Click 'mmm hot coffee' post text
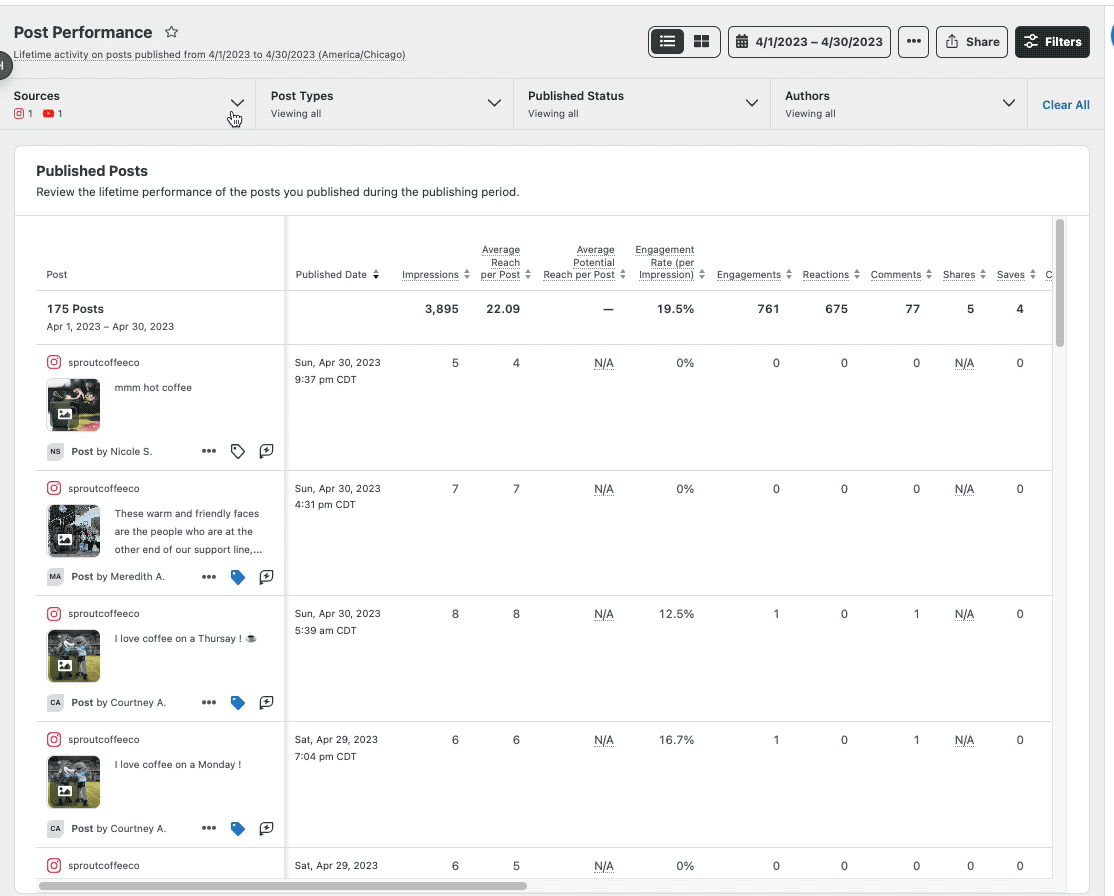1114x896 pixels. (x=153, y=388)
